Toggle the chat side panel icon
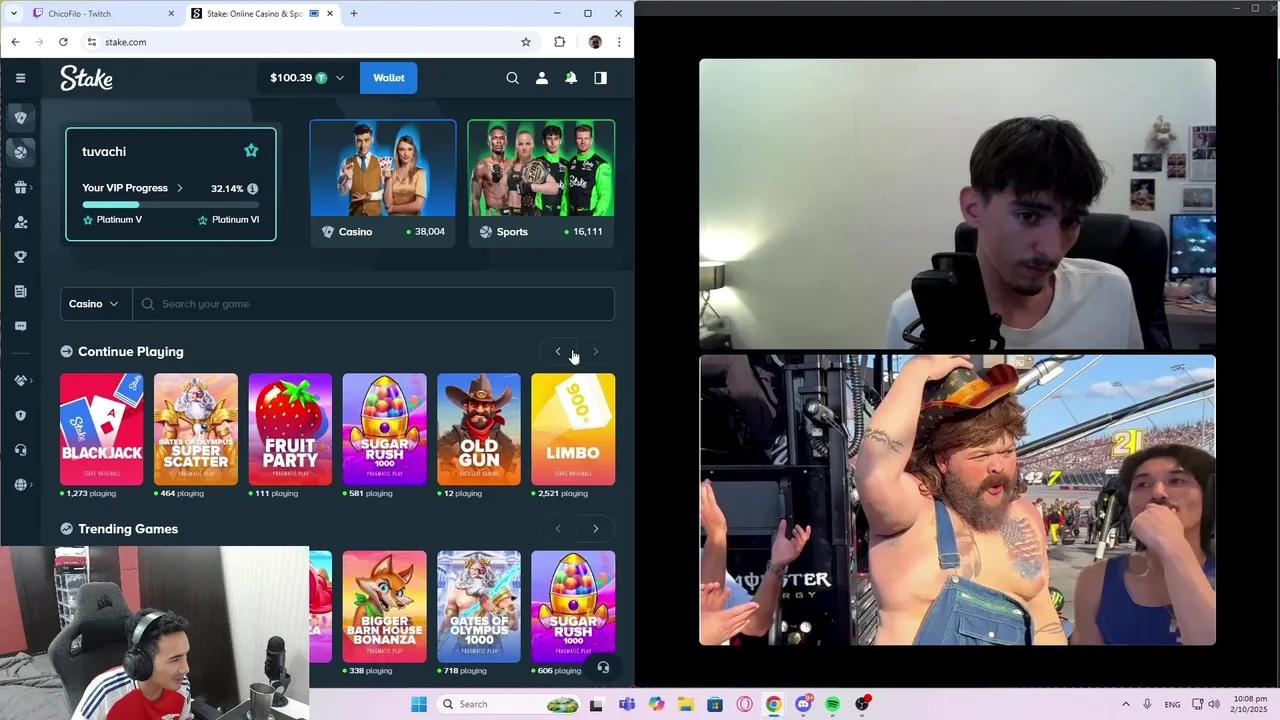This screenshot has width=1280, height=720. click(600, 78)
